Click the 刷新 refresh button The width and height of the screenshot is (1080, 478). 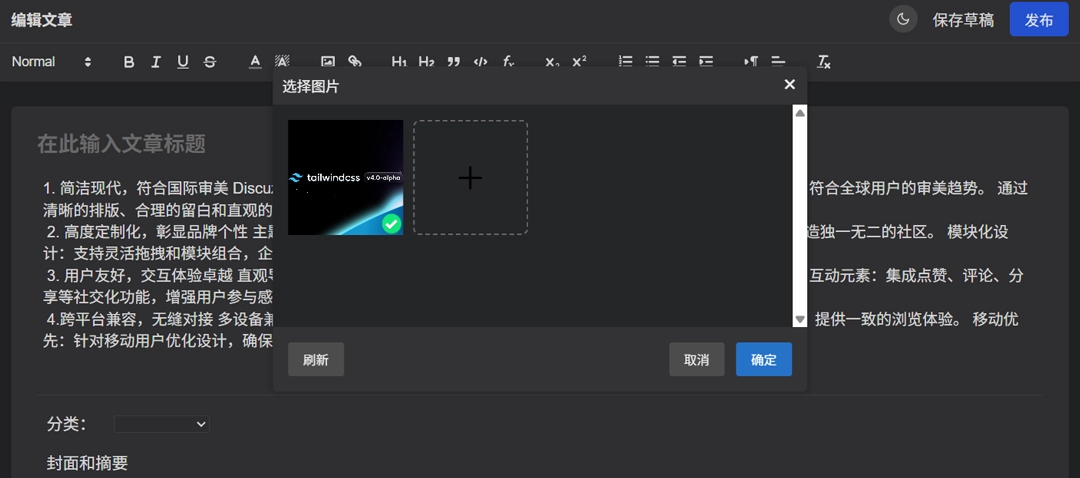(x=315, y=360)
